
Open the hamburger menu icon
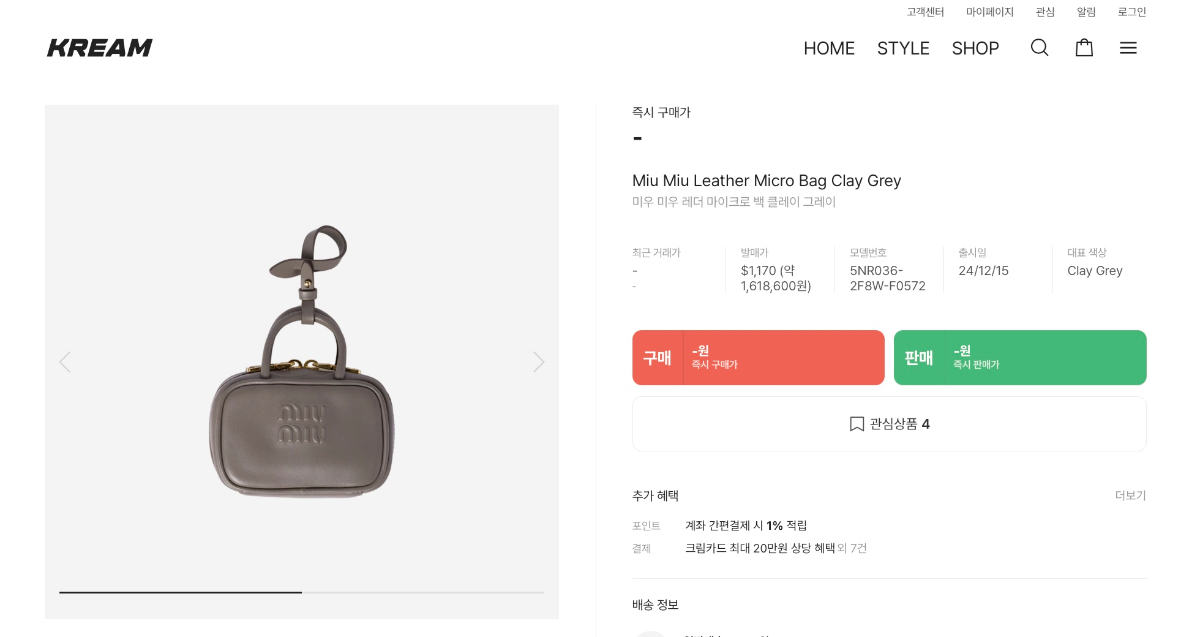[x=1128, y=48]
